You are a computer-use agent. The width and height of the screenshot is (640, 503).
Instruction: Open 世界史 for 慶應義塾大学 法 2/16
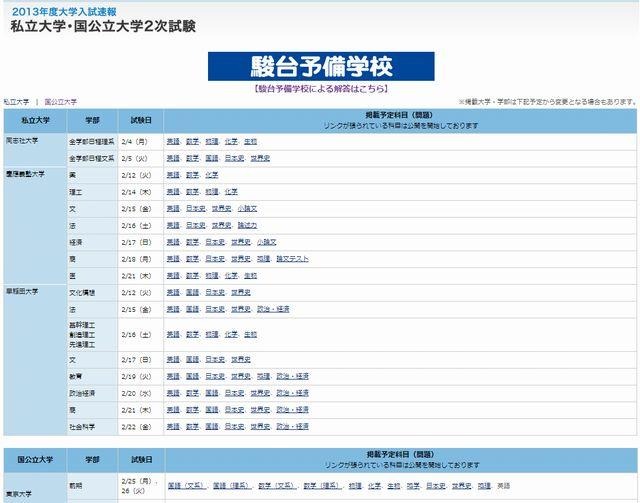pyautogui.click(x=222, y=225)
